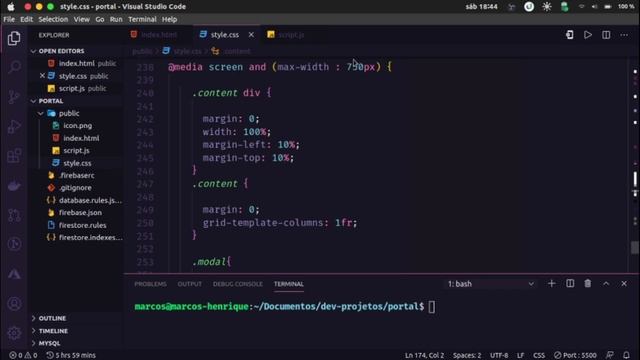640x360 pixels.
Task: Open the Apple menu in the top bar
Action: pyautogui.click(x=11, y=7)
